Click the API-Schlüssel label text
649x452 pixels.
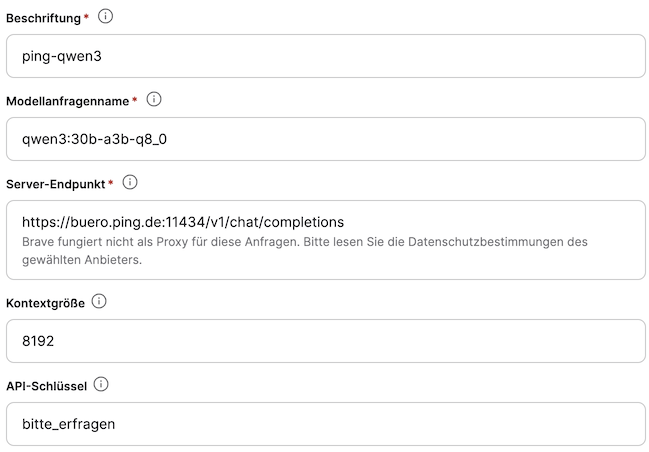(x=47, y=386)
